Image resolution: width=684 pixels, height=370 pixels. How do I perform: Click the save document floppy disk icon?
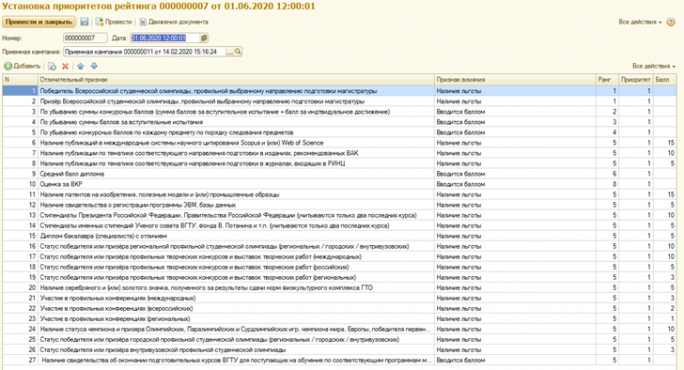(x=84, y=22)
